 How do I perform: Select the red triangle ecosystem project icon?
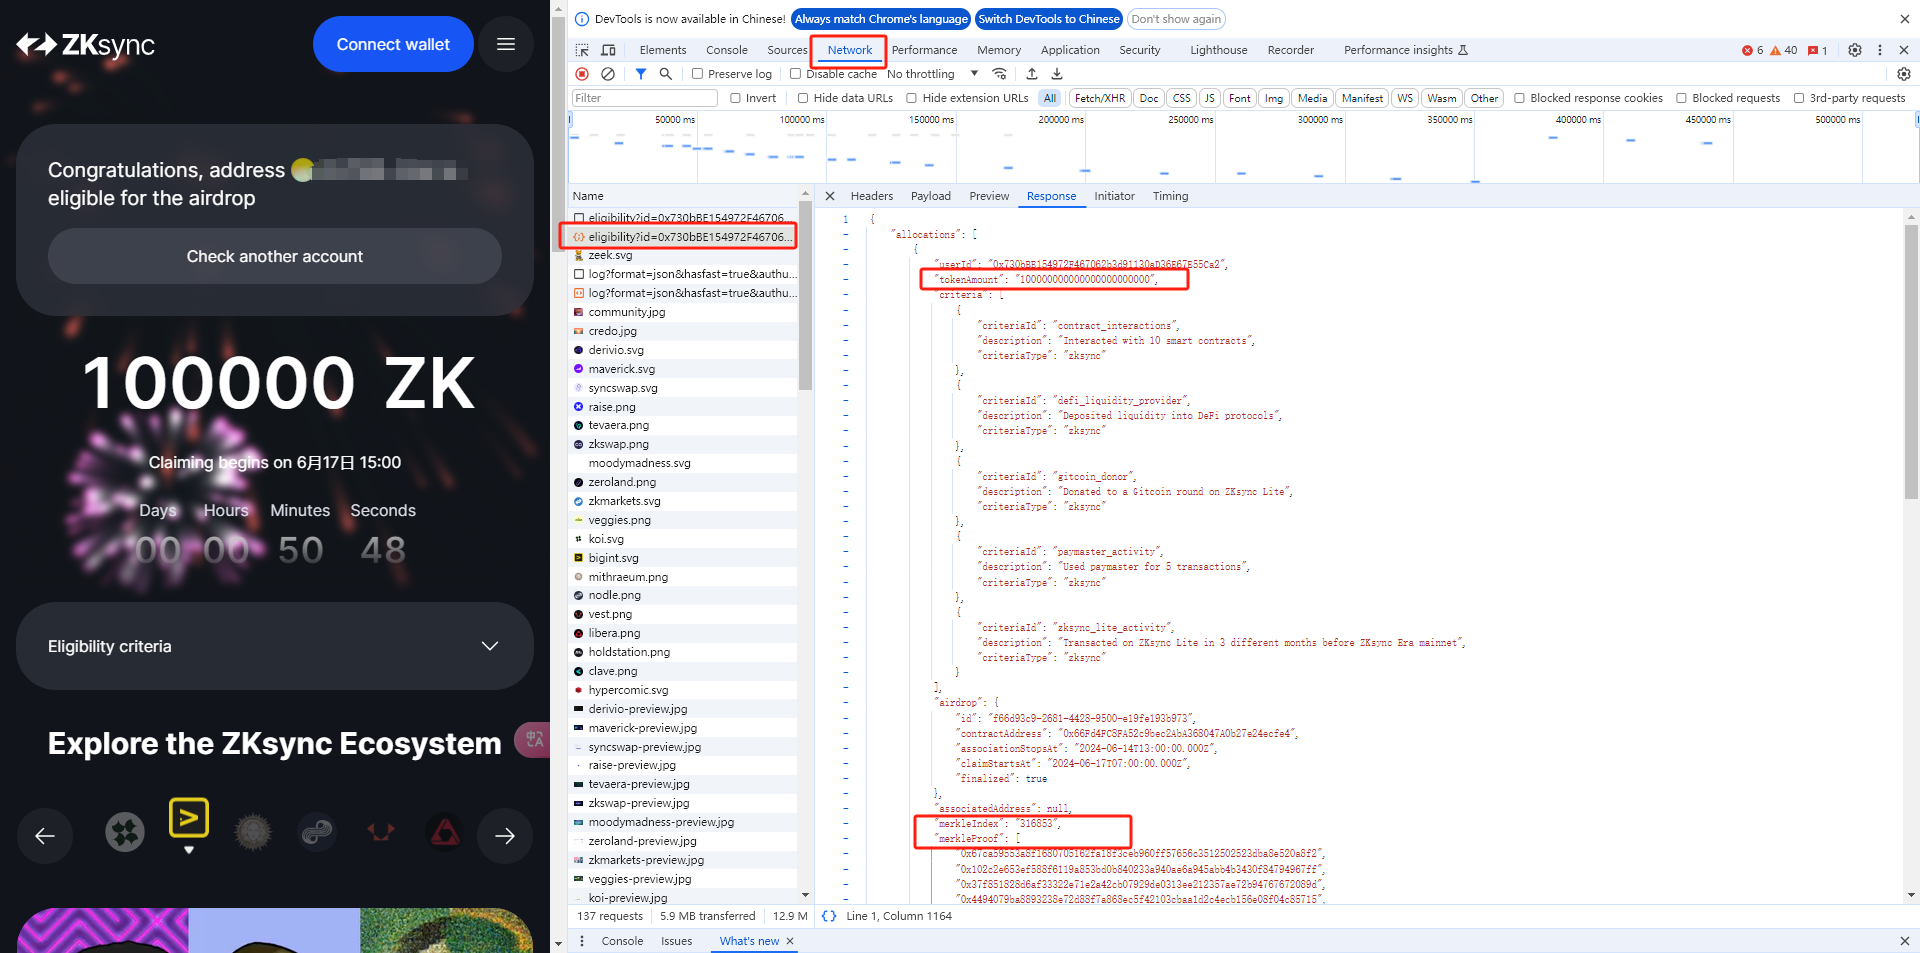(x=445, y=832)
